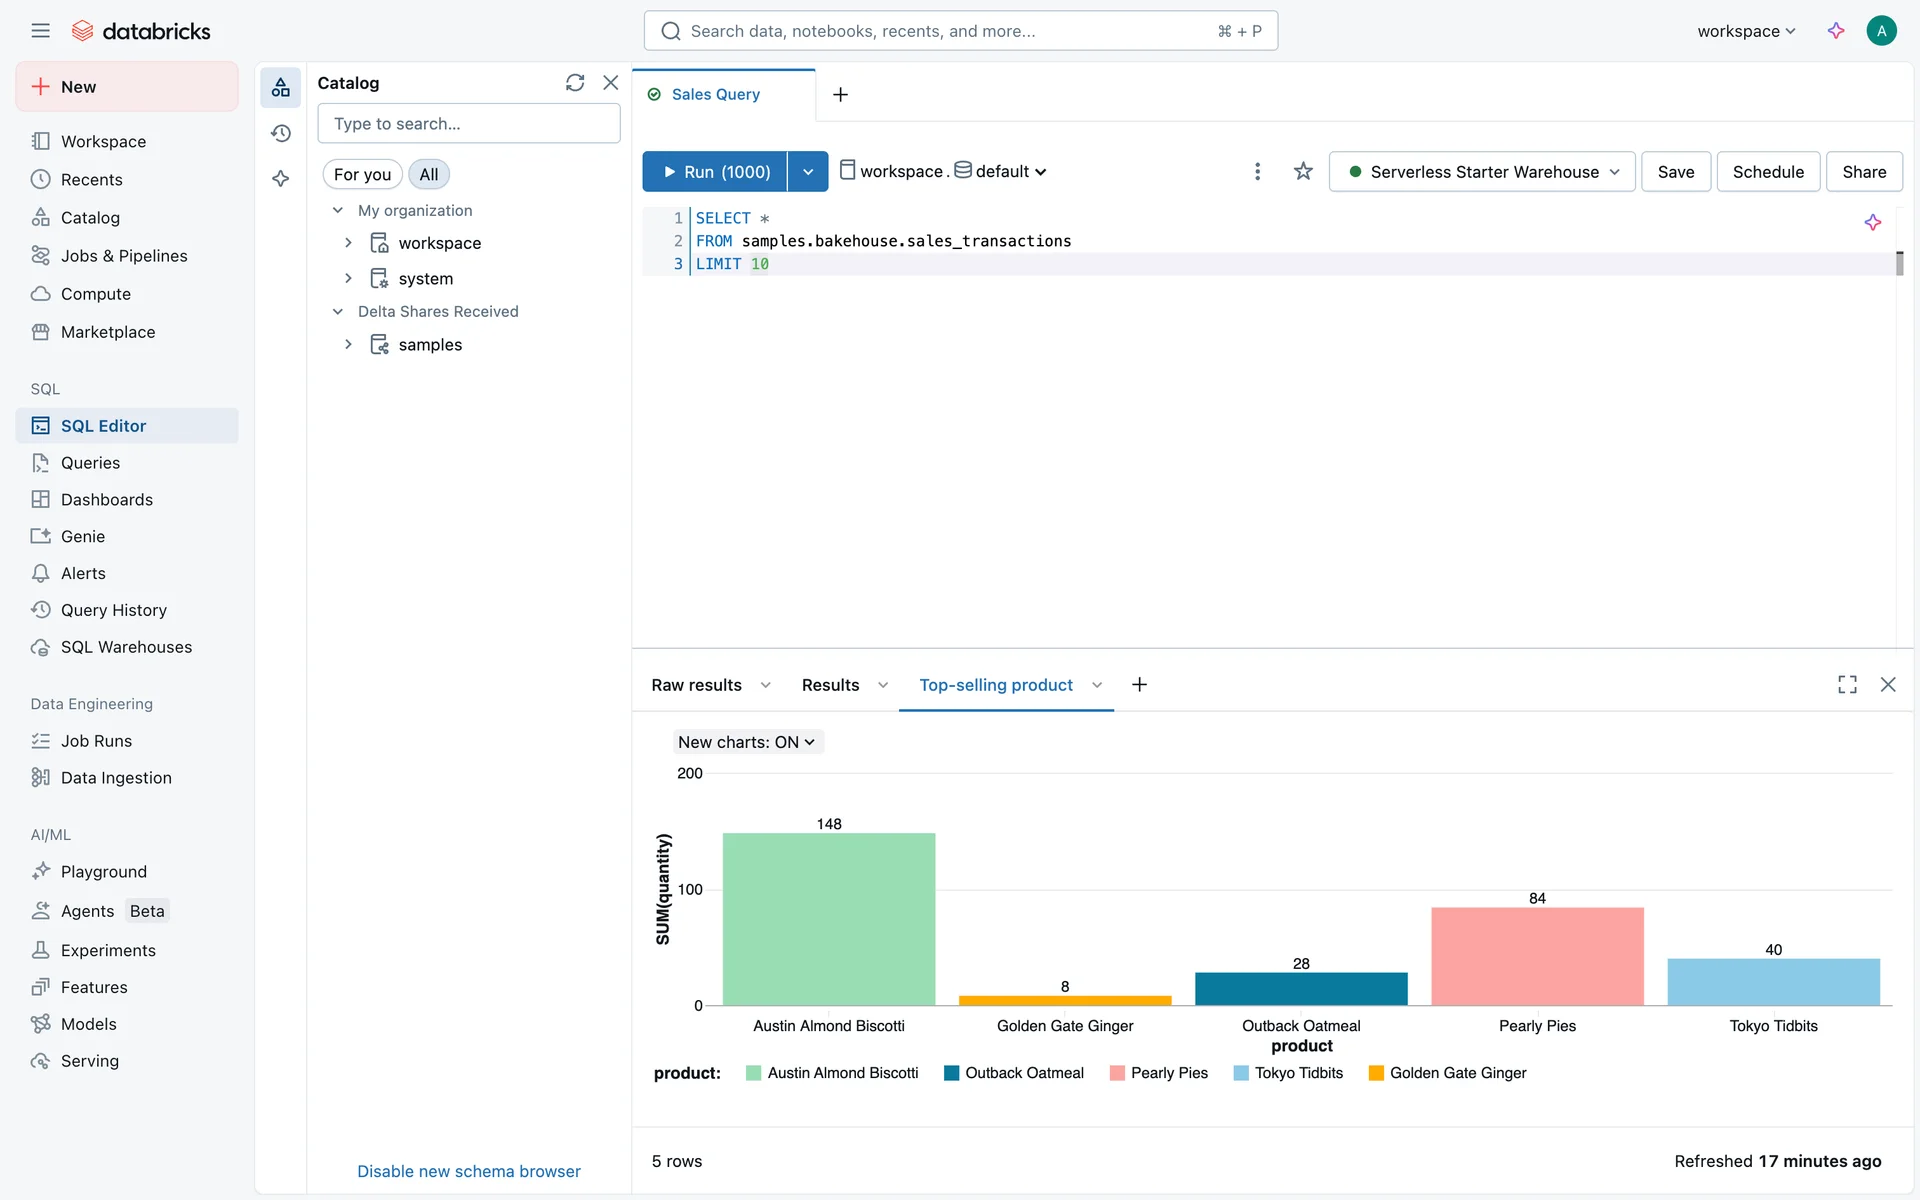This screenshot has width=1920, height=1200.
Task: Open the history icon in the side strip
Action: click(x=281, y=133)
